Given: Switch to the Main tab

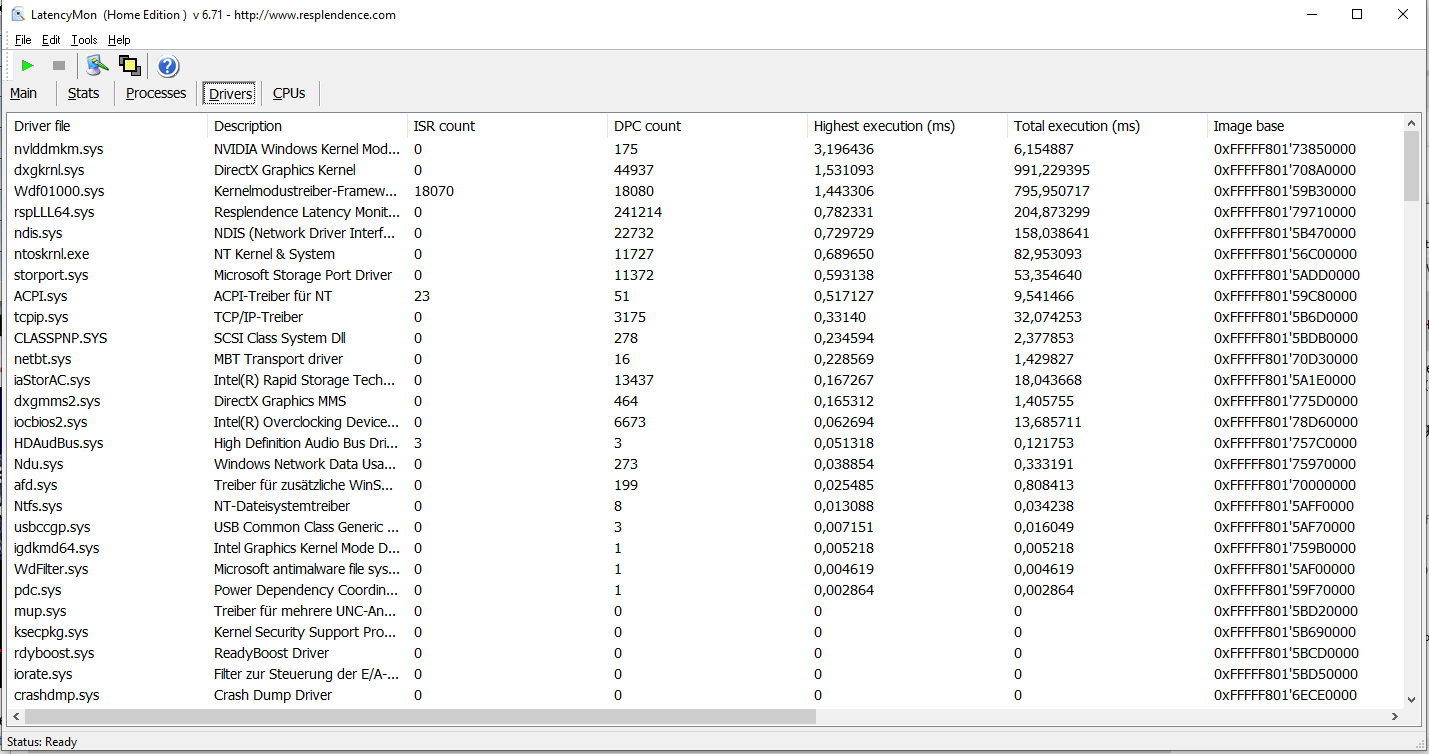Looking at the screenshot, I should pos(24,93).
